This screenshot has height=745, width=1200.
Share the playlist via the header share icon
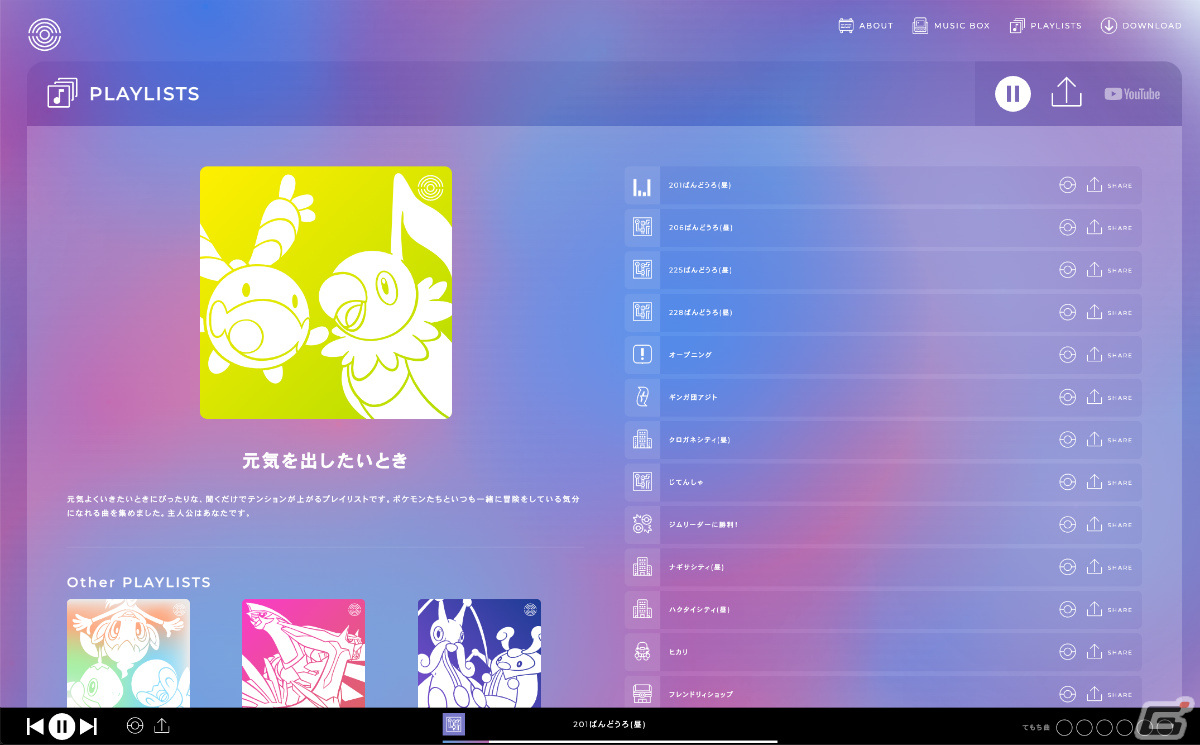pyautogui.click(x=1067, y=93)
